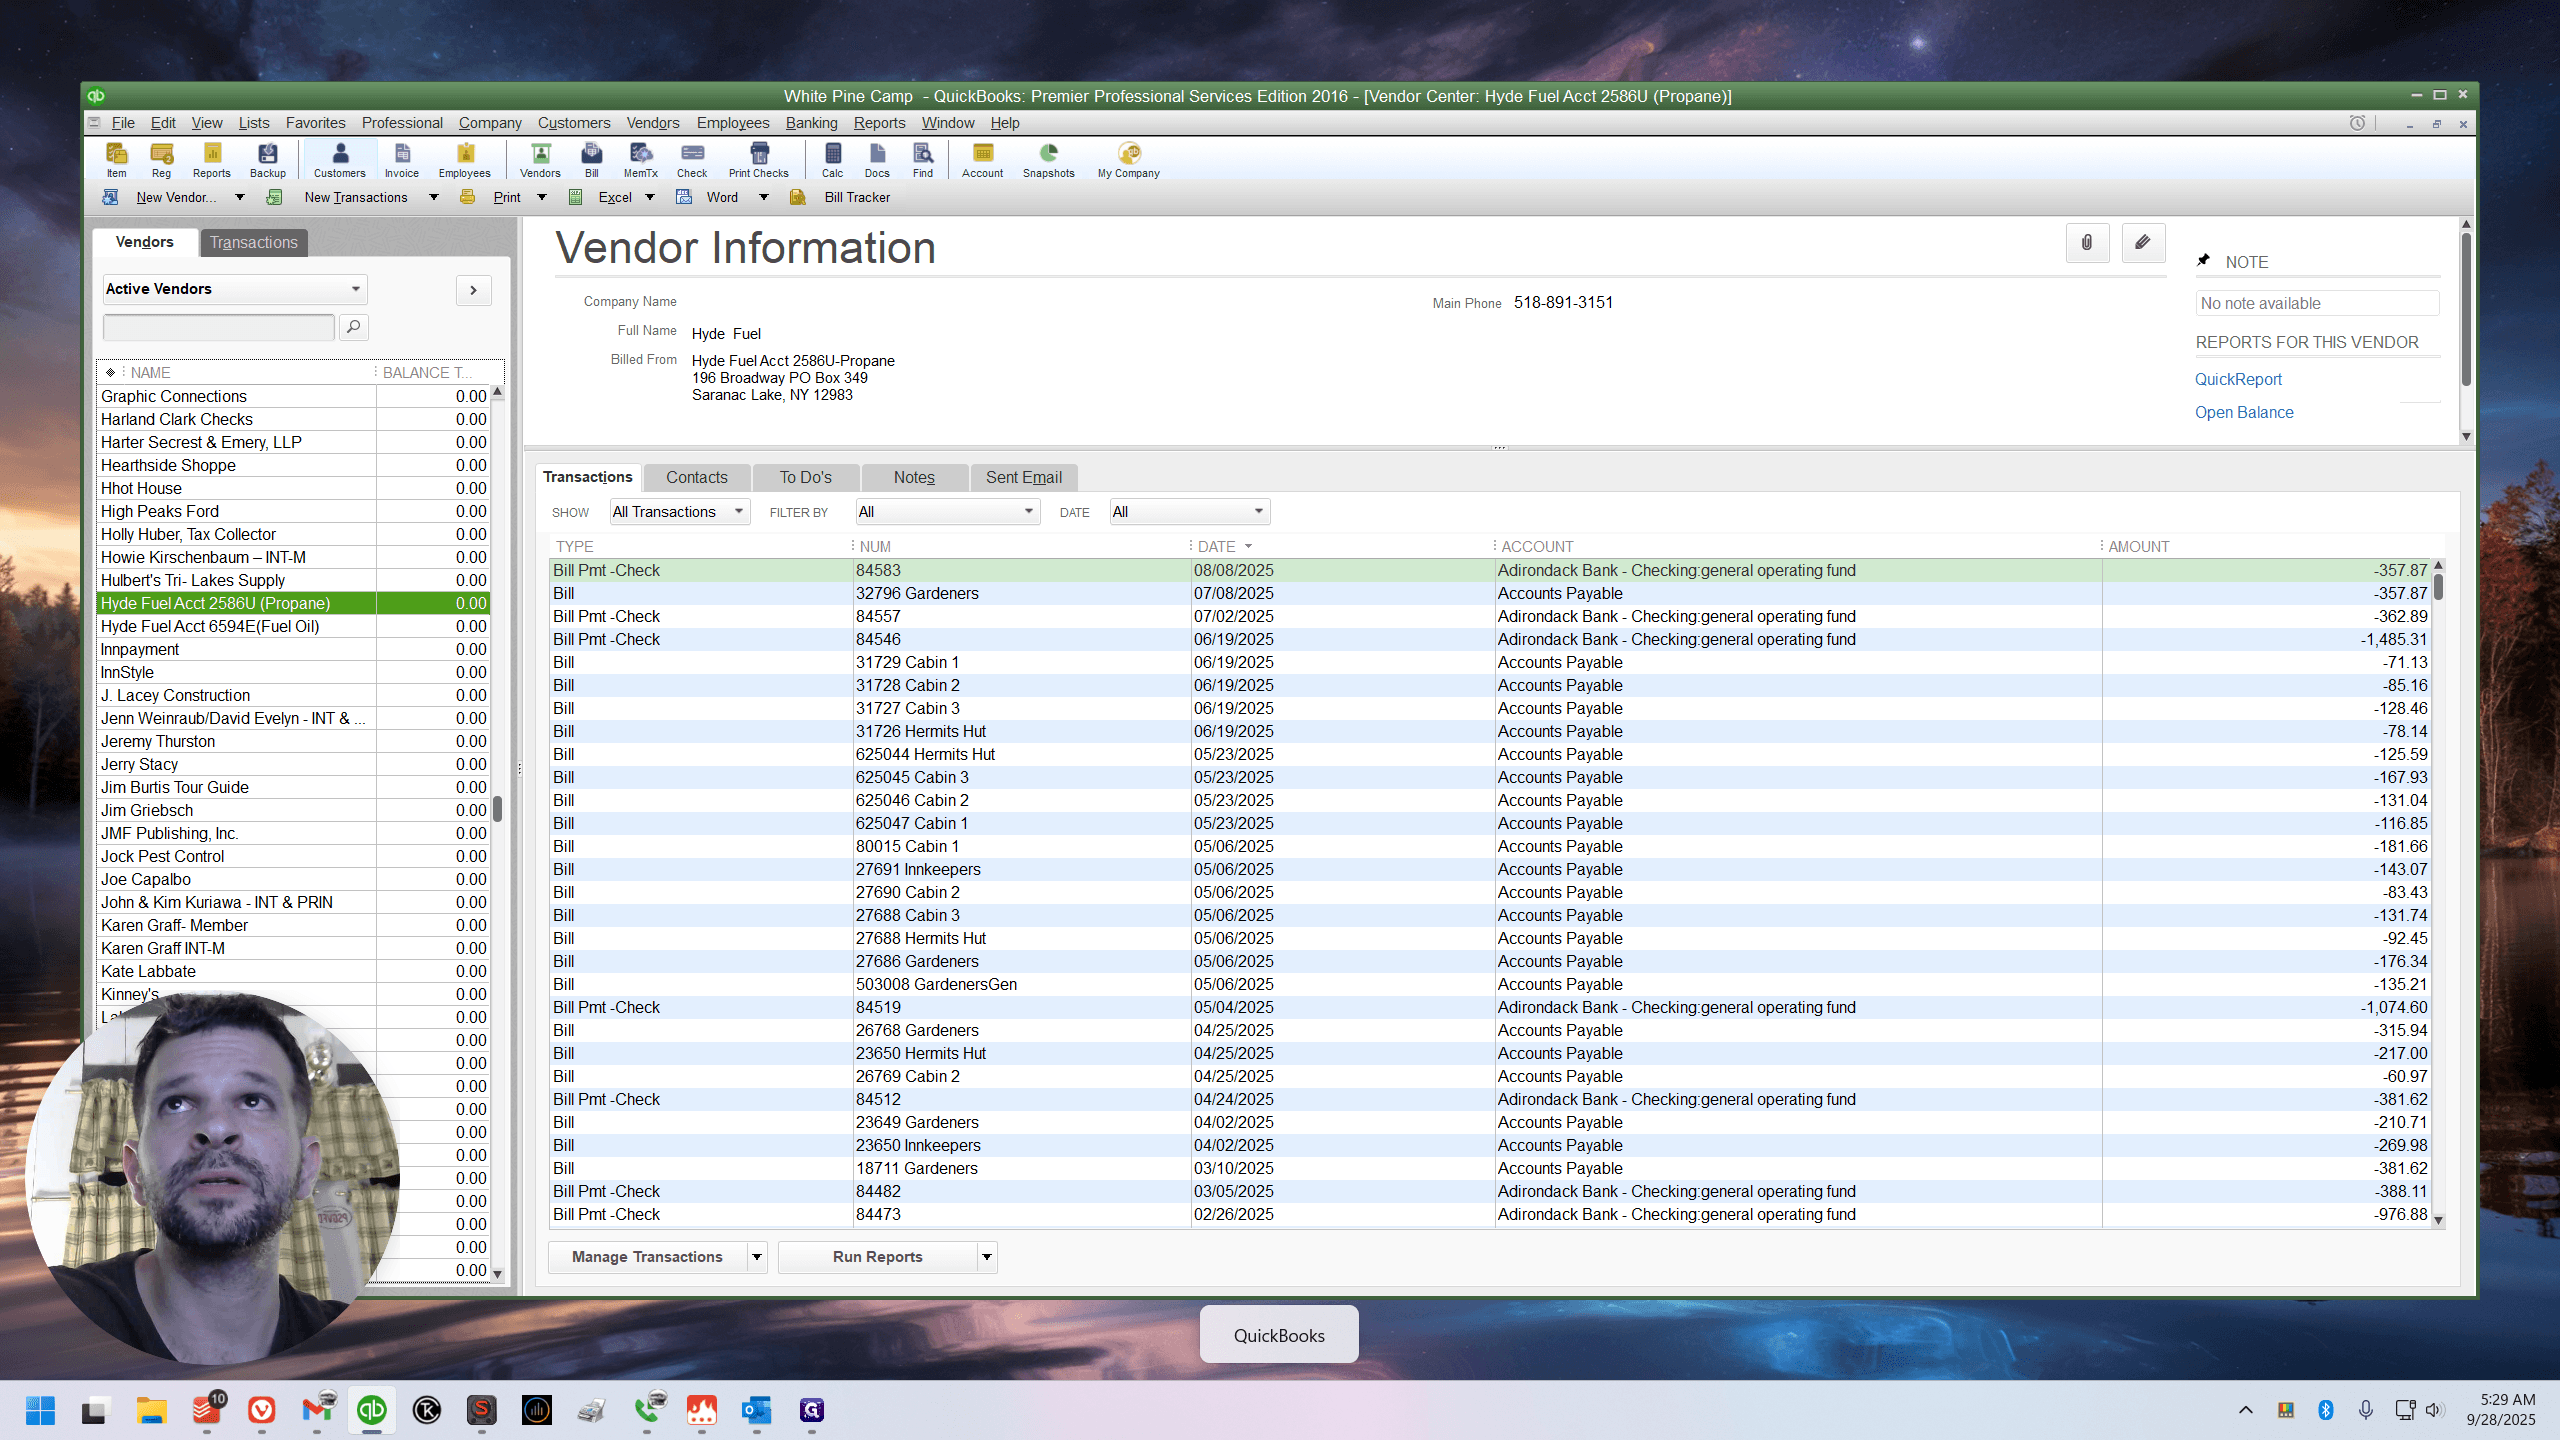This screenshot has width=2560, height=1440.
Task: Select vendor Hyde Fuel Acct 6594E(Fuel Oil)
Action: [x=236, y=627]
